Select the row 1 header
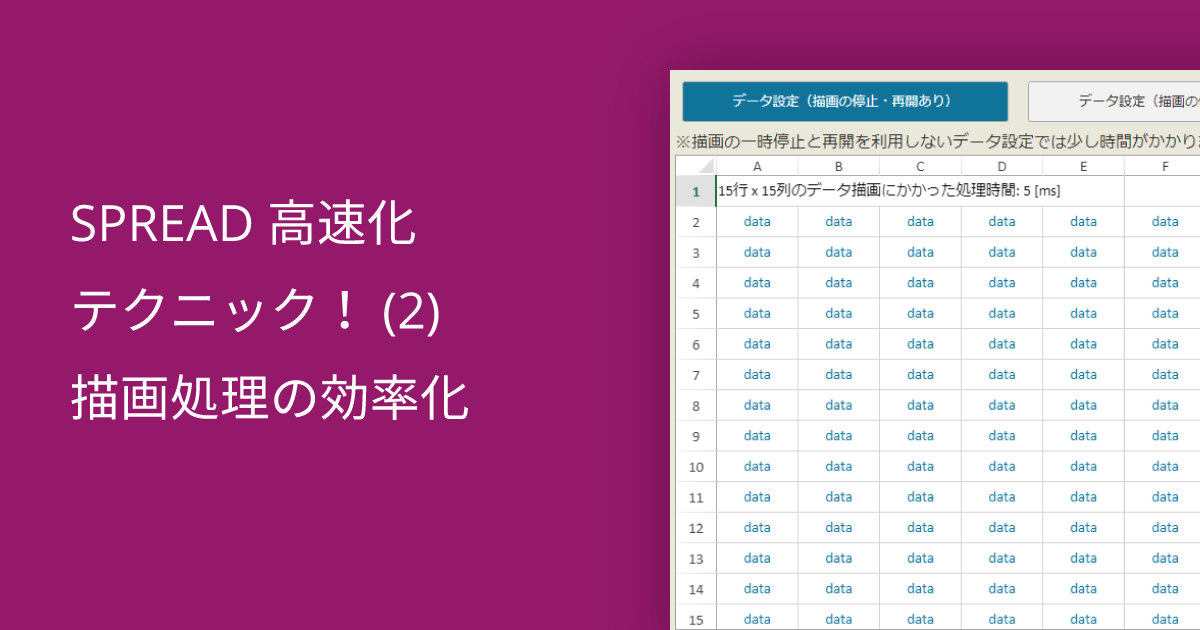 (x=696, y=191)
